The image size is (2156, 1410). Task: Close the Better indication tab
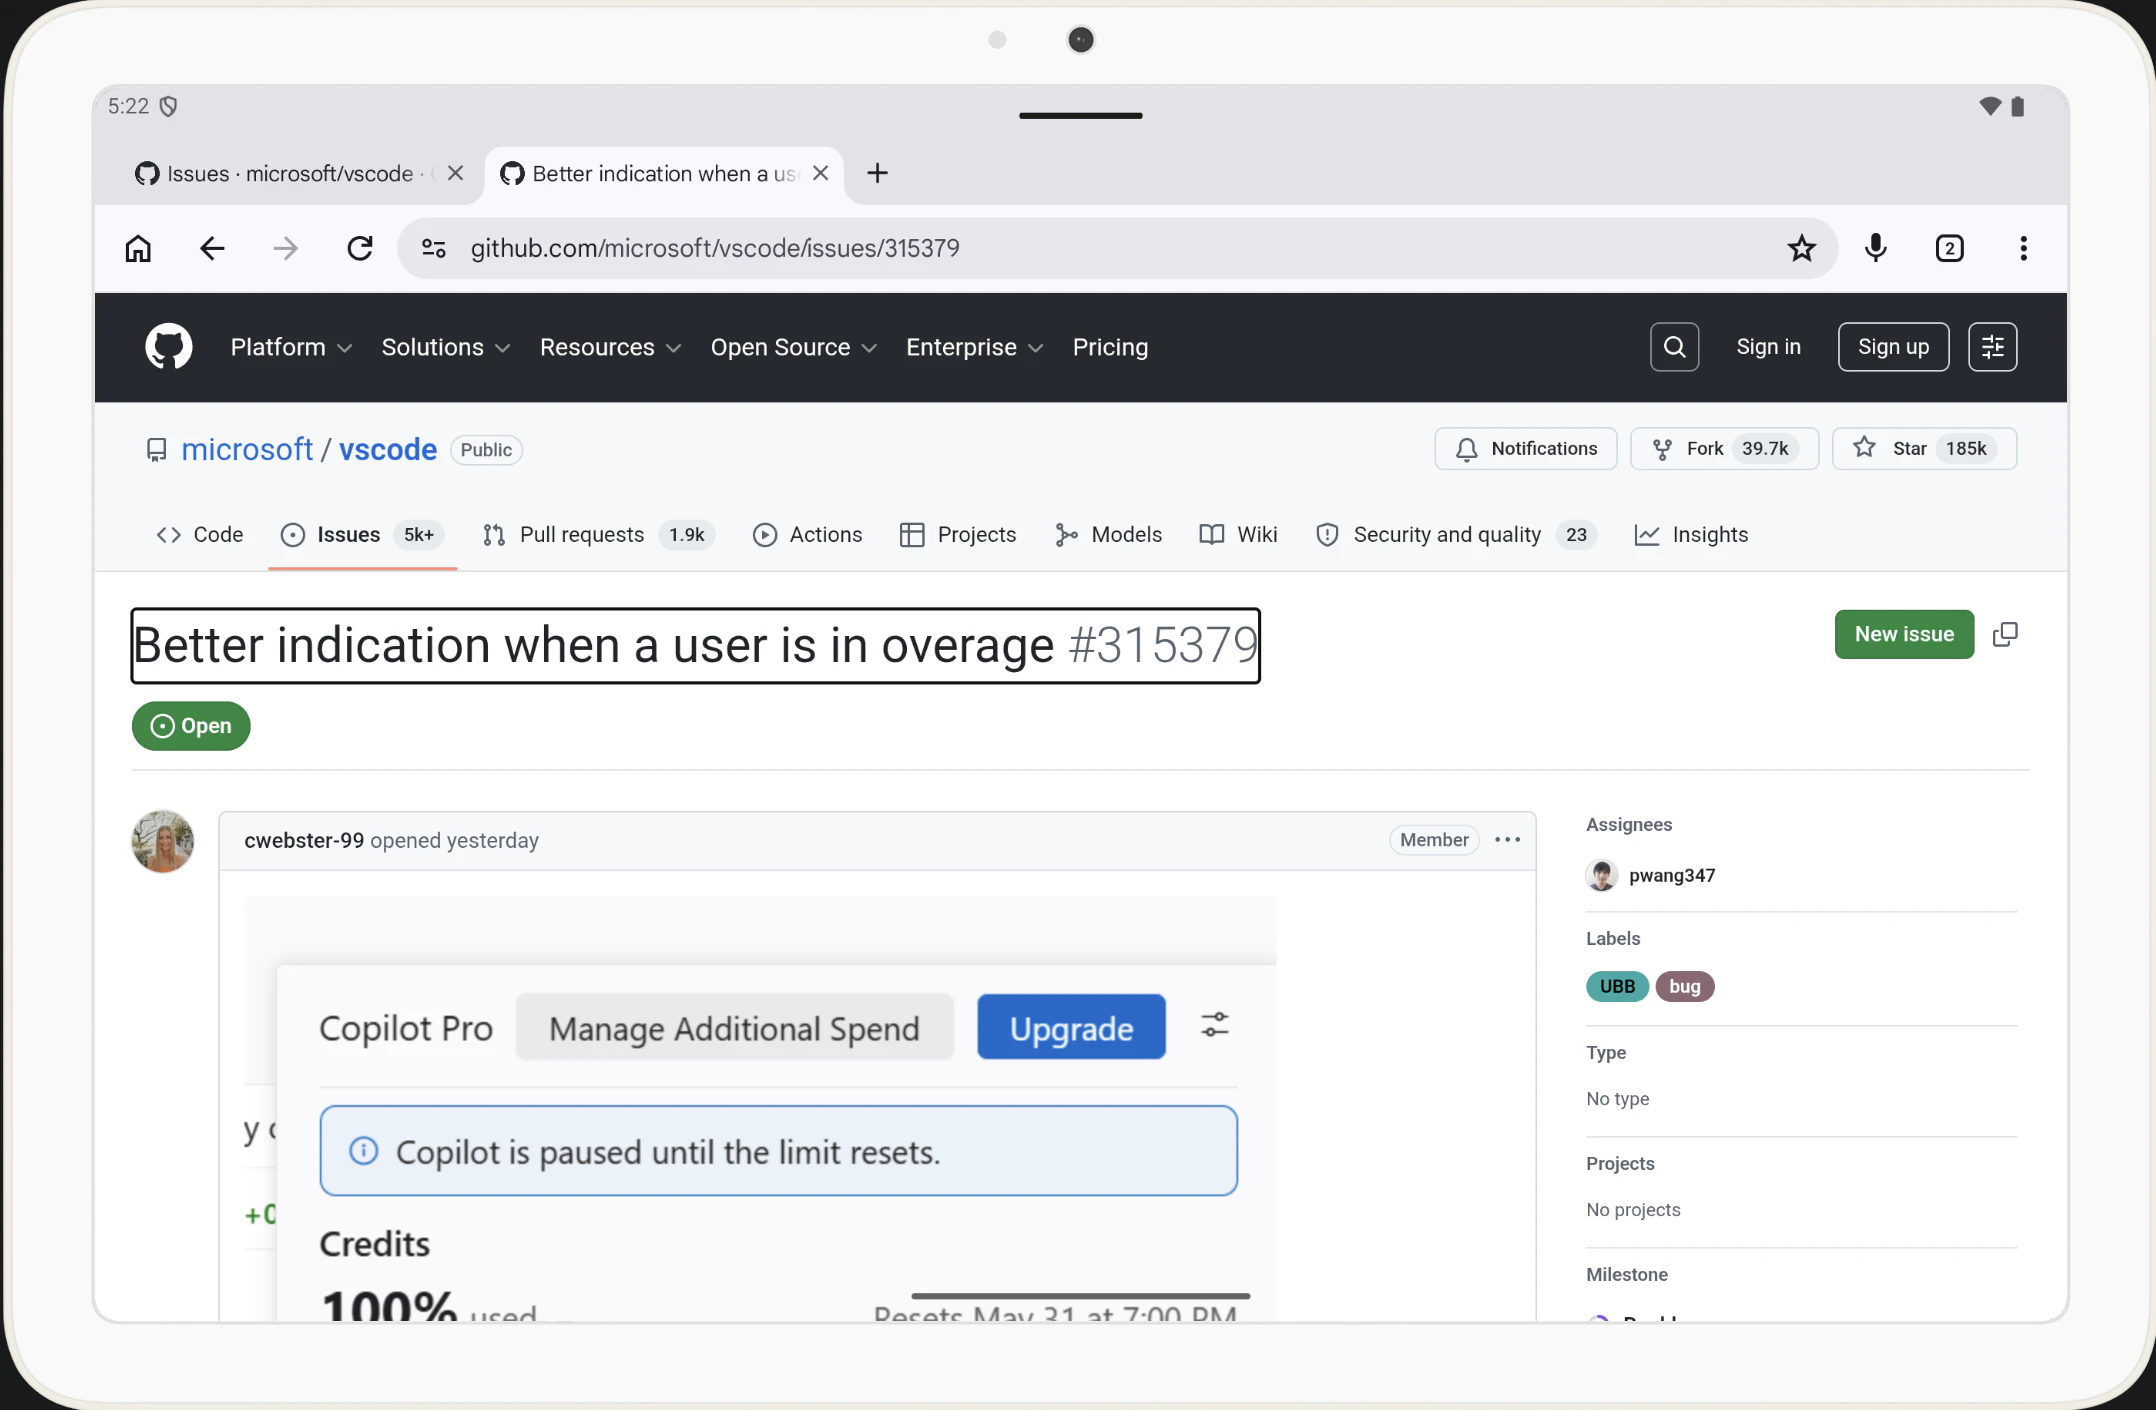click(x=821, y=173)
